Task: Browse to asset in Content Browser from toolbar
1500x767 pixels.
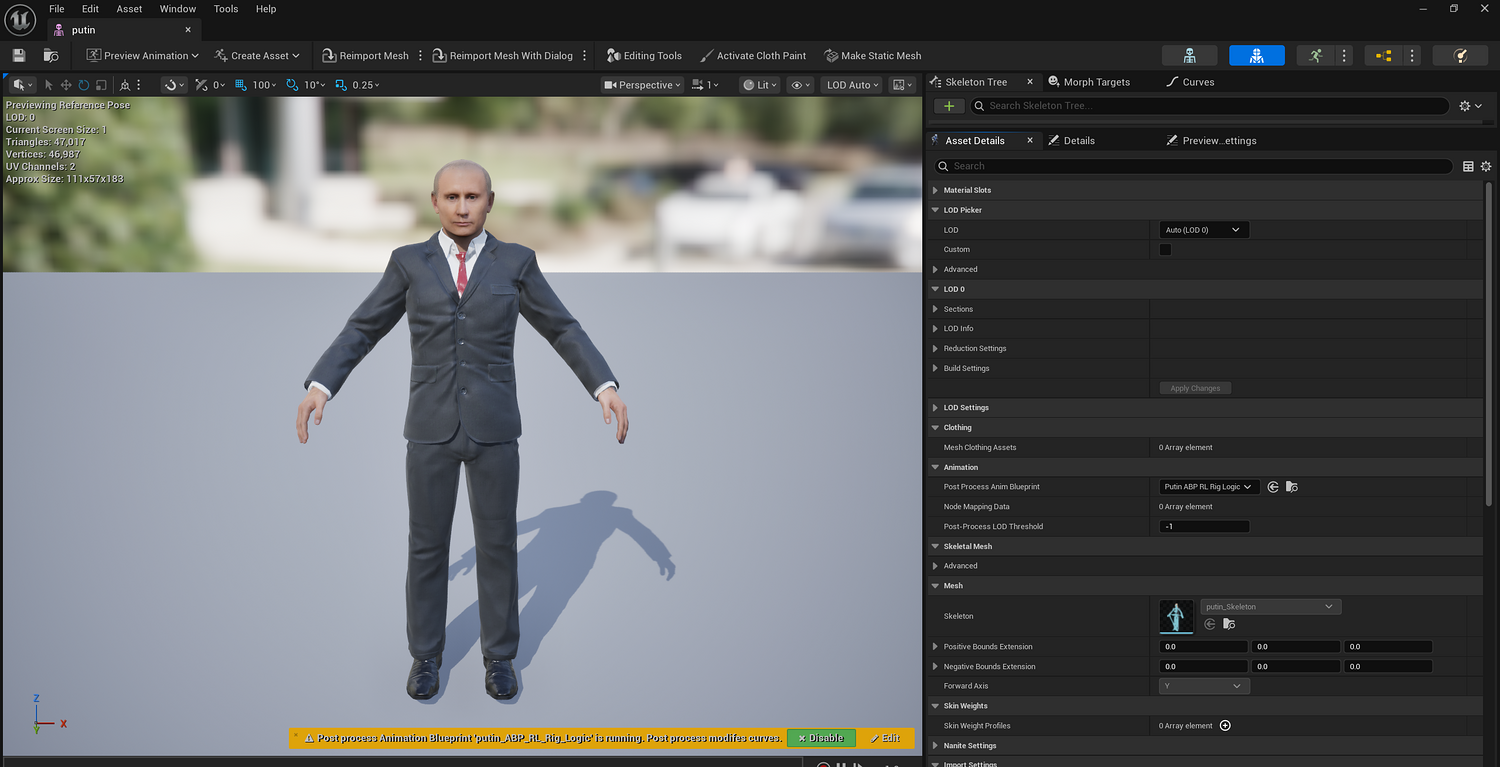Action: pos(51,56)
